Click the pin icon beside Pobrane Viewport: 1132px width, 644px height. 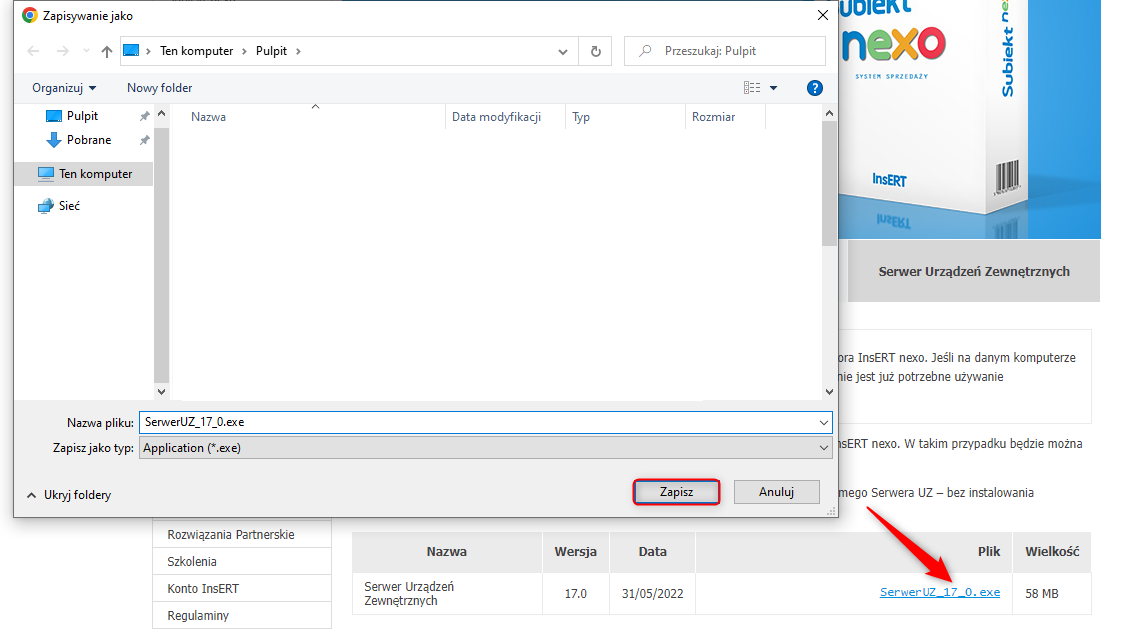pyautogui.click(x=144, y=140)
